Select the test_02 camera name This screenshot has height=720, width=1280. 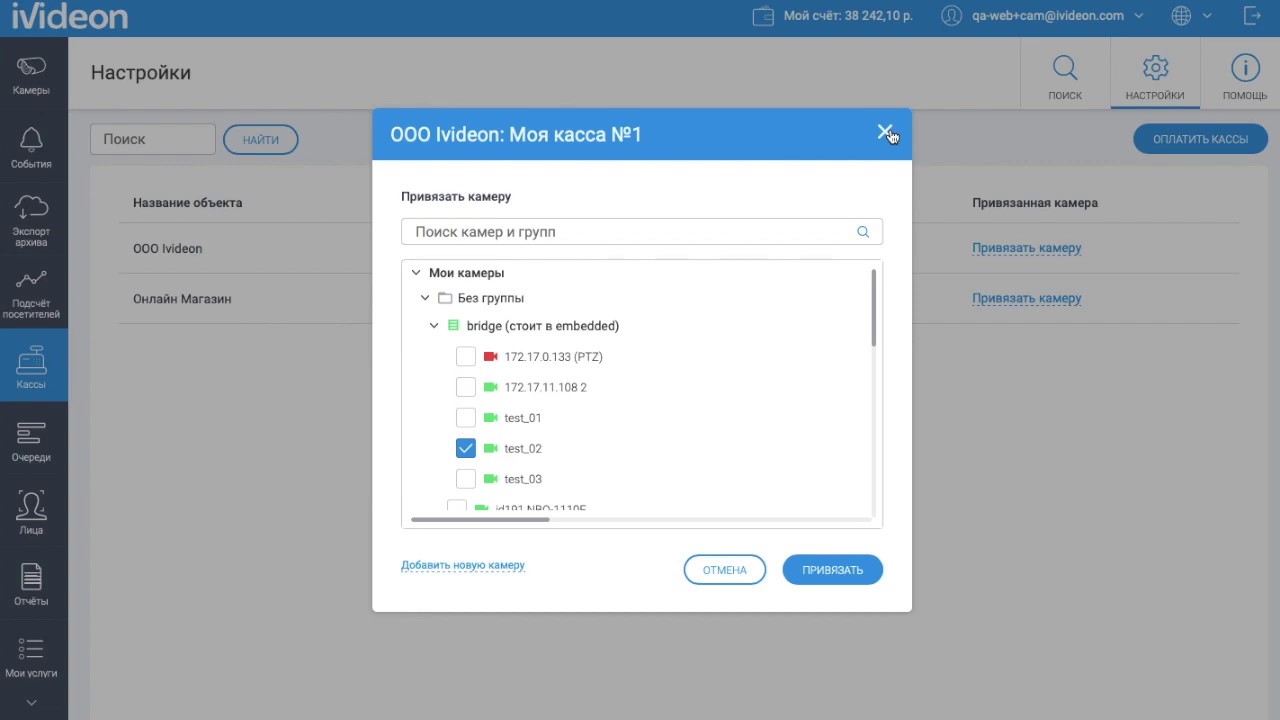pos(523,449)
